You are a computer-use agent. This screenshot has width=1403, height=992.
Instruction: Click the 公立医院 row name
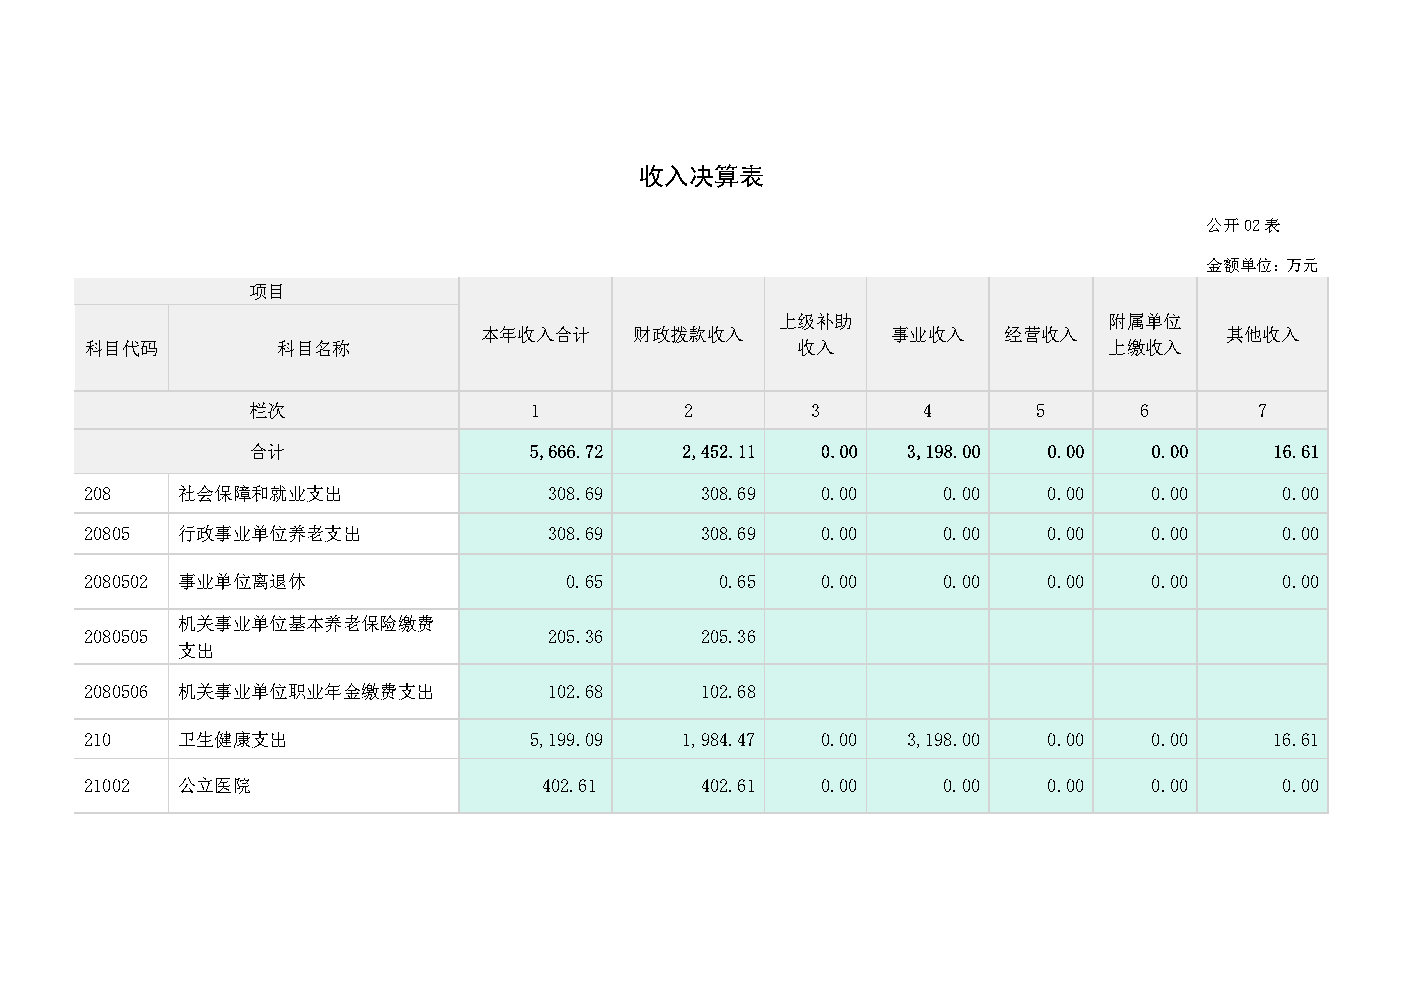tap(215, 786)
